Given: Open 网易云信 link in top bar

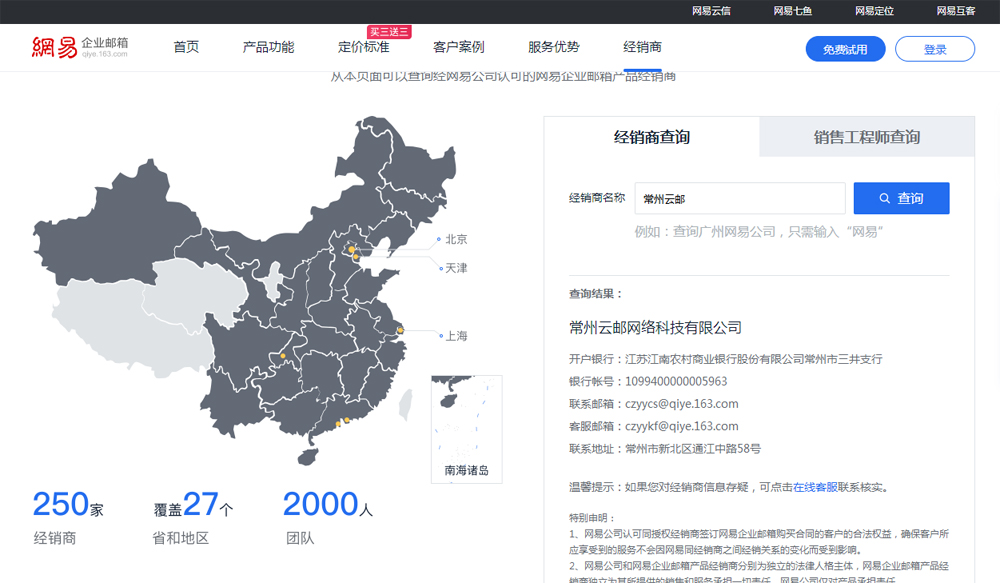Looking at the screenshot, I should (x=711, y=11).
